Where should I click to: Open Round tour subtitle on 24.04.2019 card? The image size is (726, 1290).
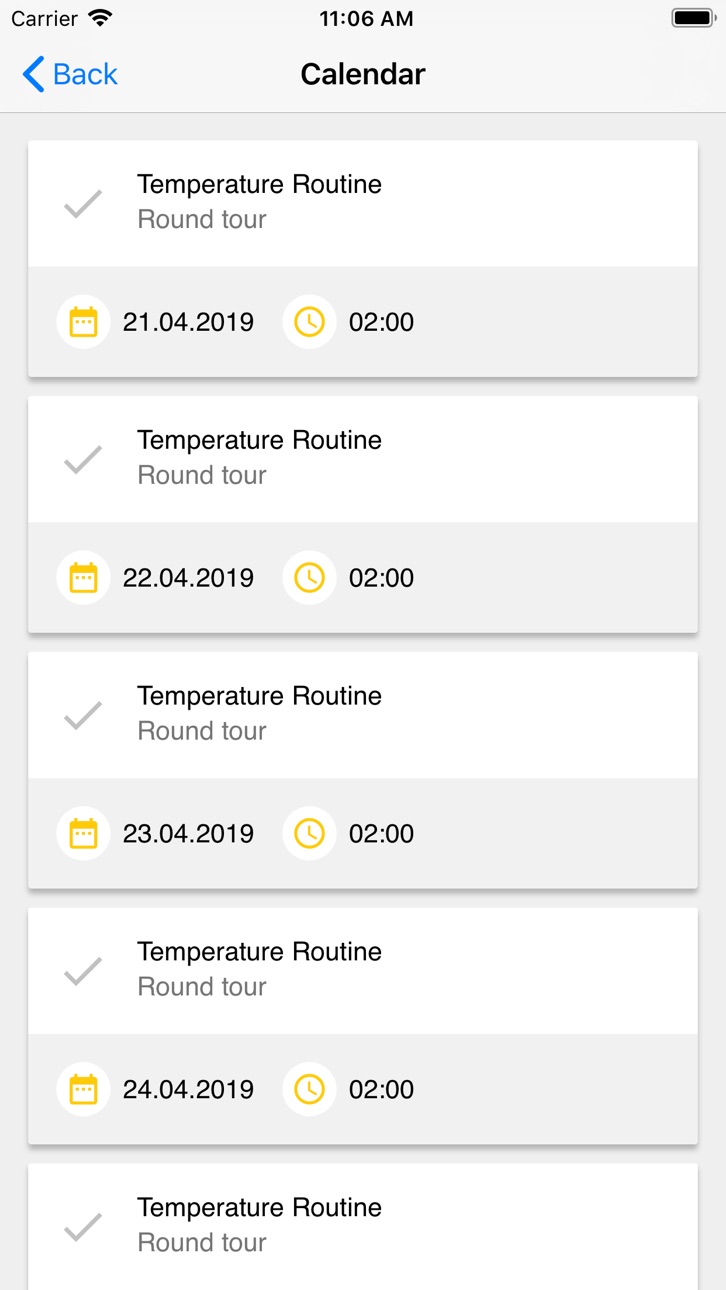(202, 986)
